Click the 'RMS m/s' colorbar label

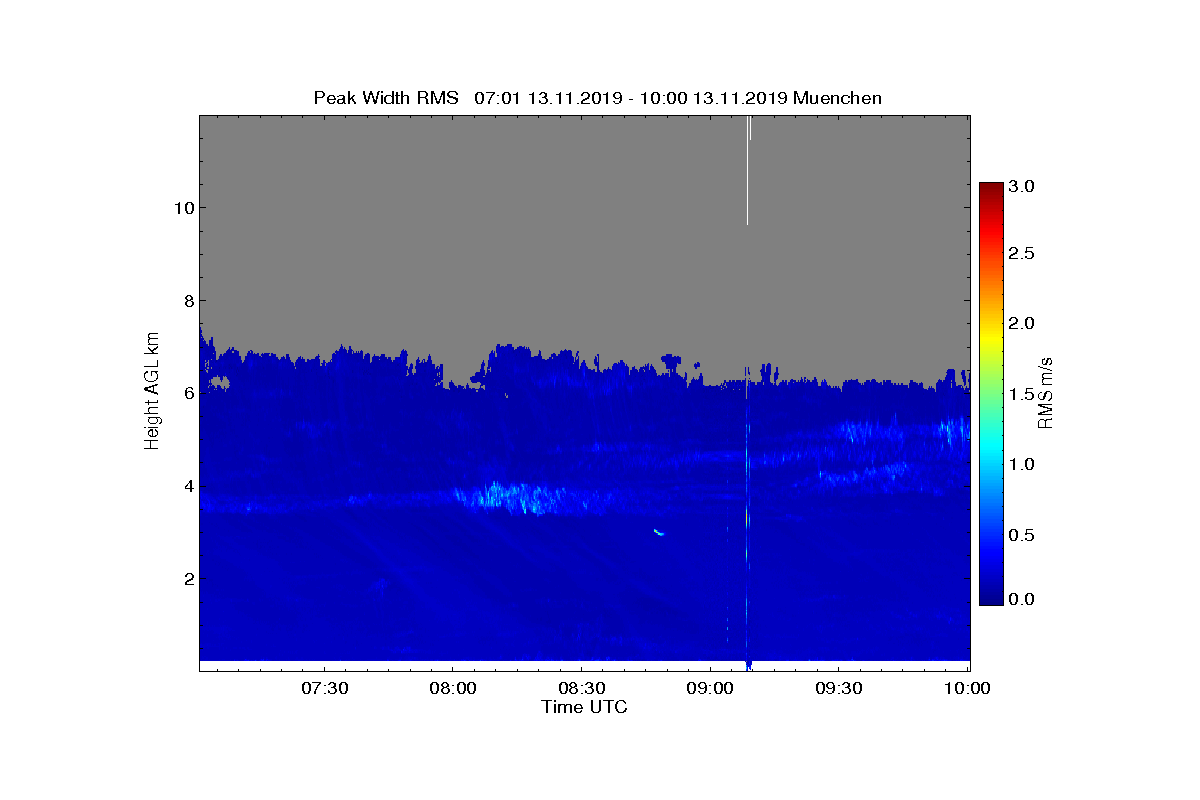[1046, 393]
